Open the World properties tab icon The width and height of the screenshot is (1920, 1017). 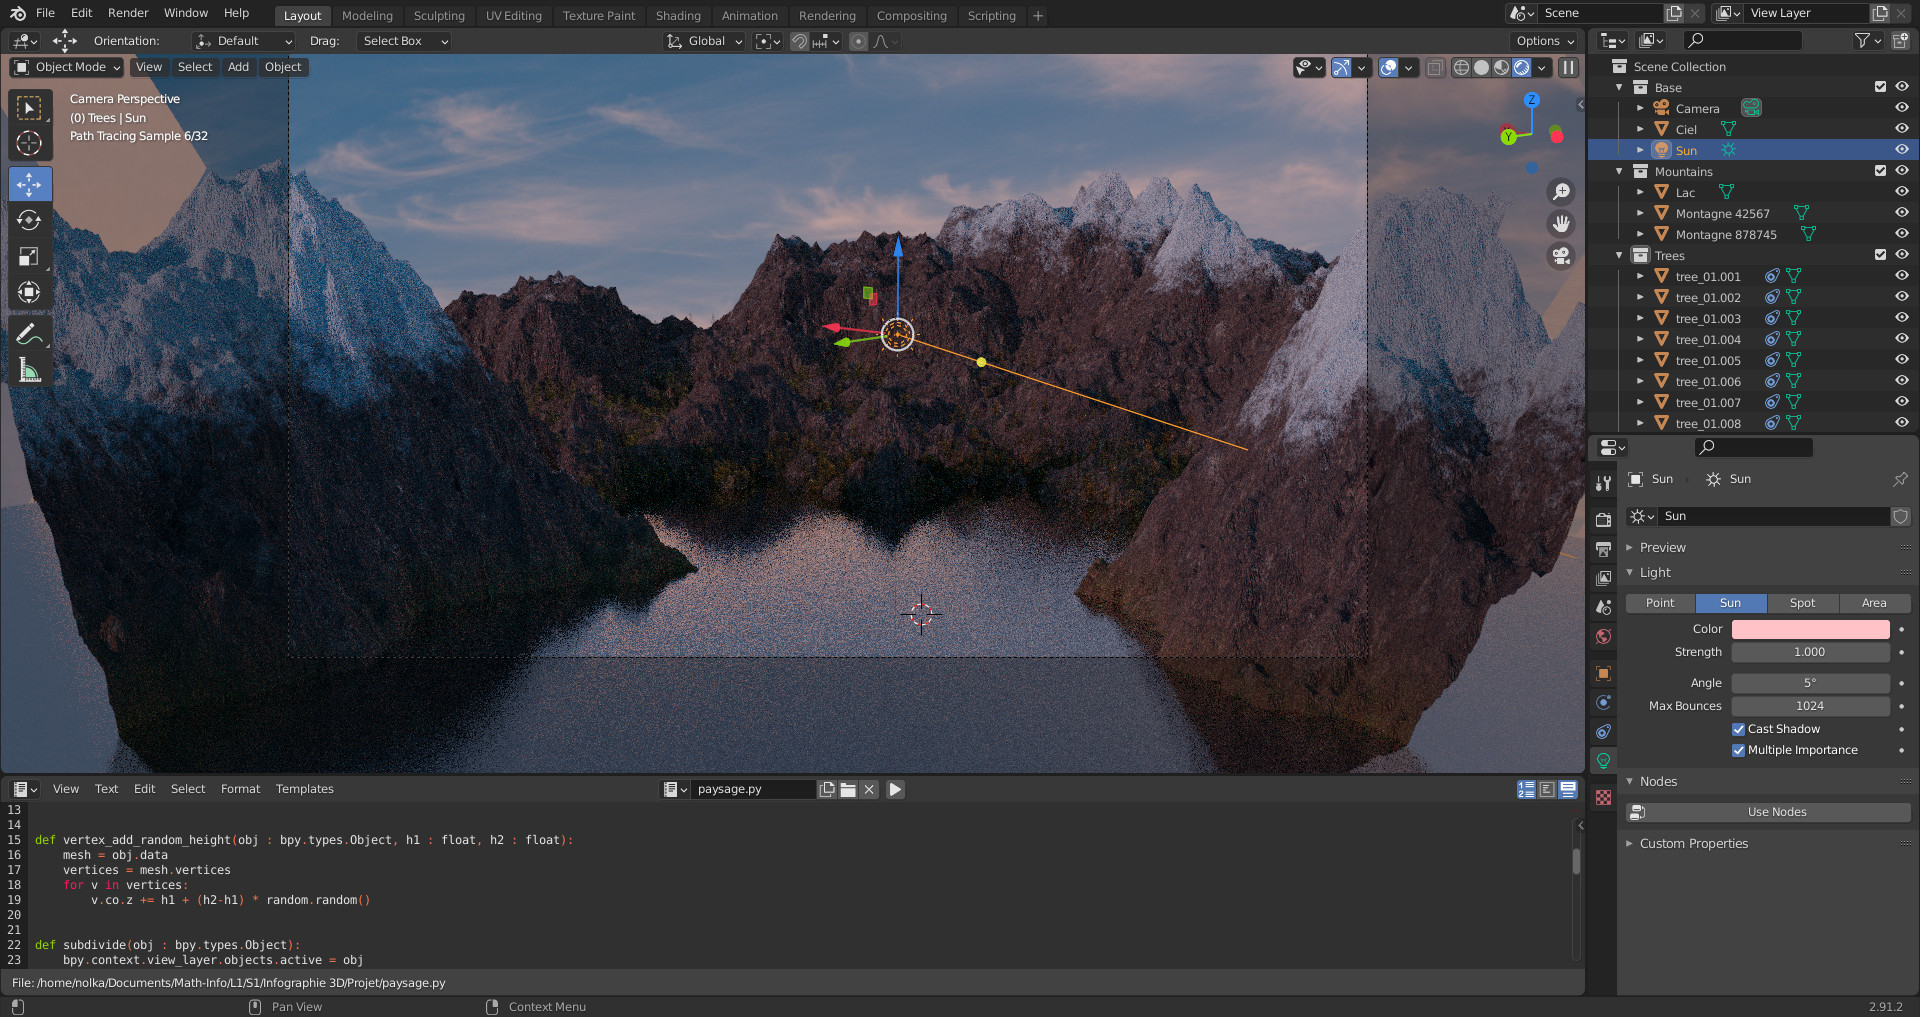point(1604,637)
